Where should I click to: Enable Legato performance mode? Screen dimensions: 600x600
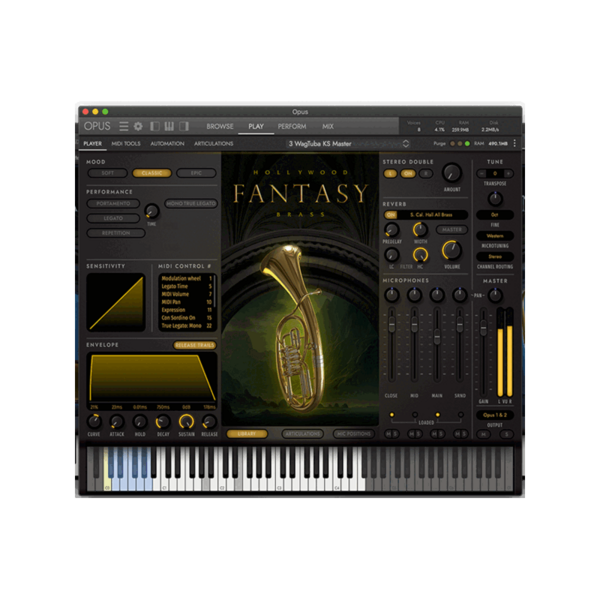(113, 218)
